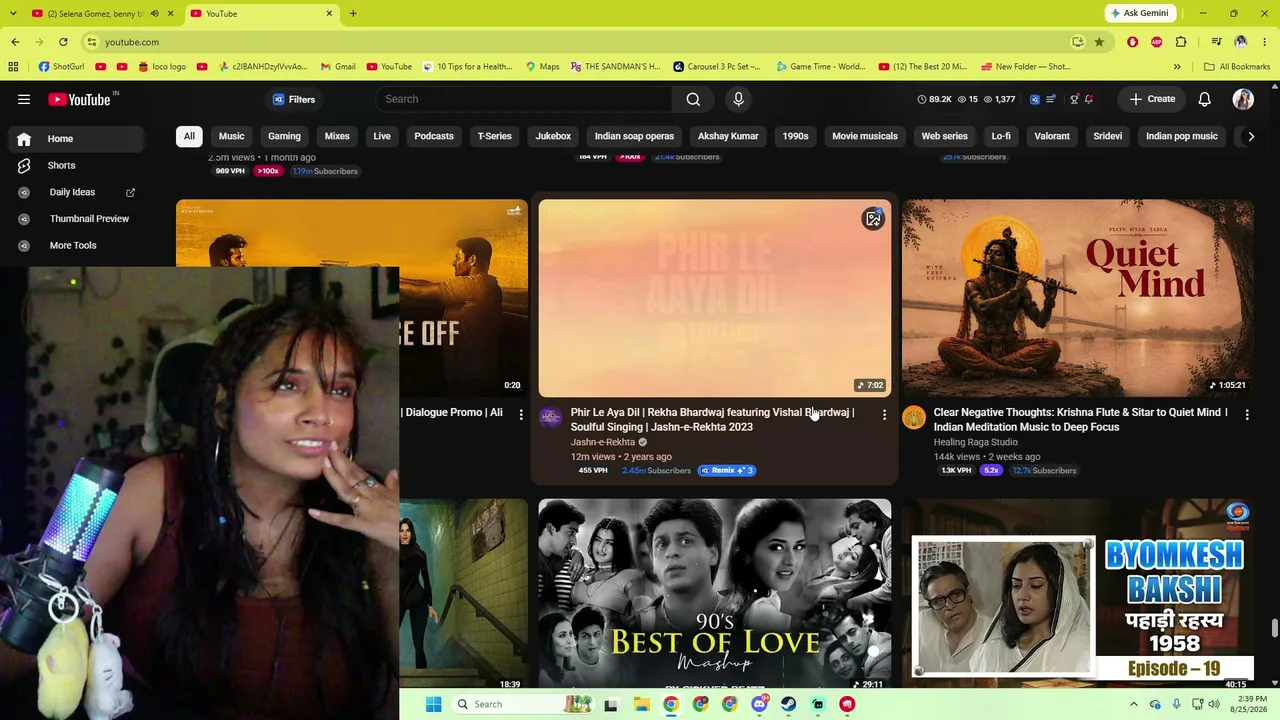The image size is (1280, 720).
Task: Select the Live filter chip
Action: click(x=382, y=136)
